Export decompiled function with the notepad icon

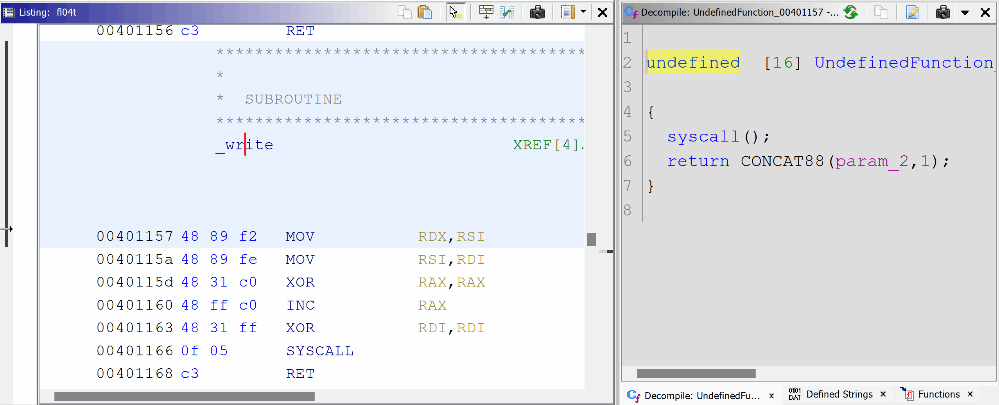coord(912,11)
